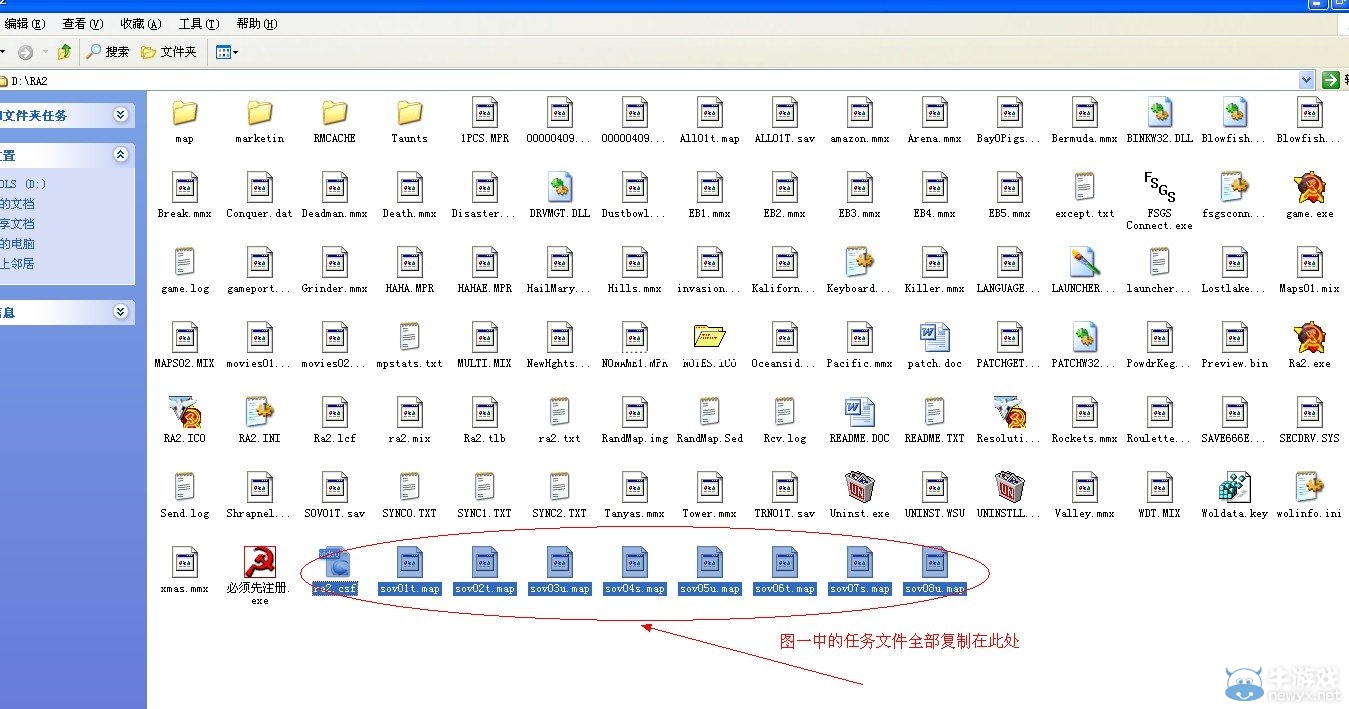1349x709 pixels.
Task: Select the fsgsconn... file icon
Action: [1235, 187]
